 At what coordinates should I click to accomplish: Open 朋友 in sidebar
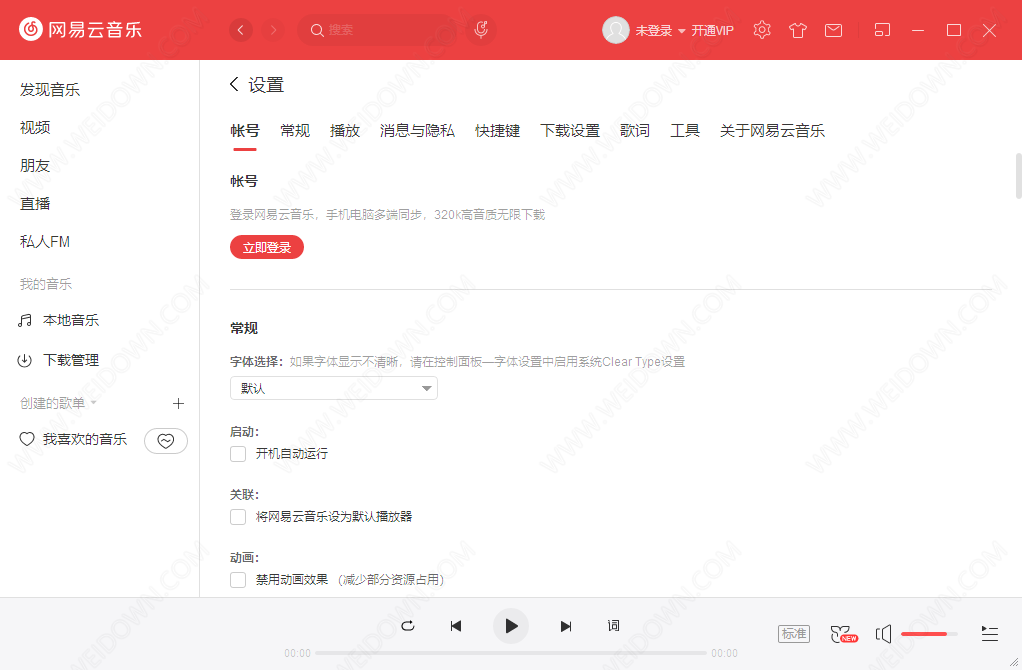tap(35, 166)
